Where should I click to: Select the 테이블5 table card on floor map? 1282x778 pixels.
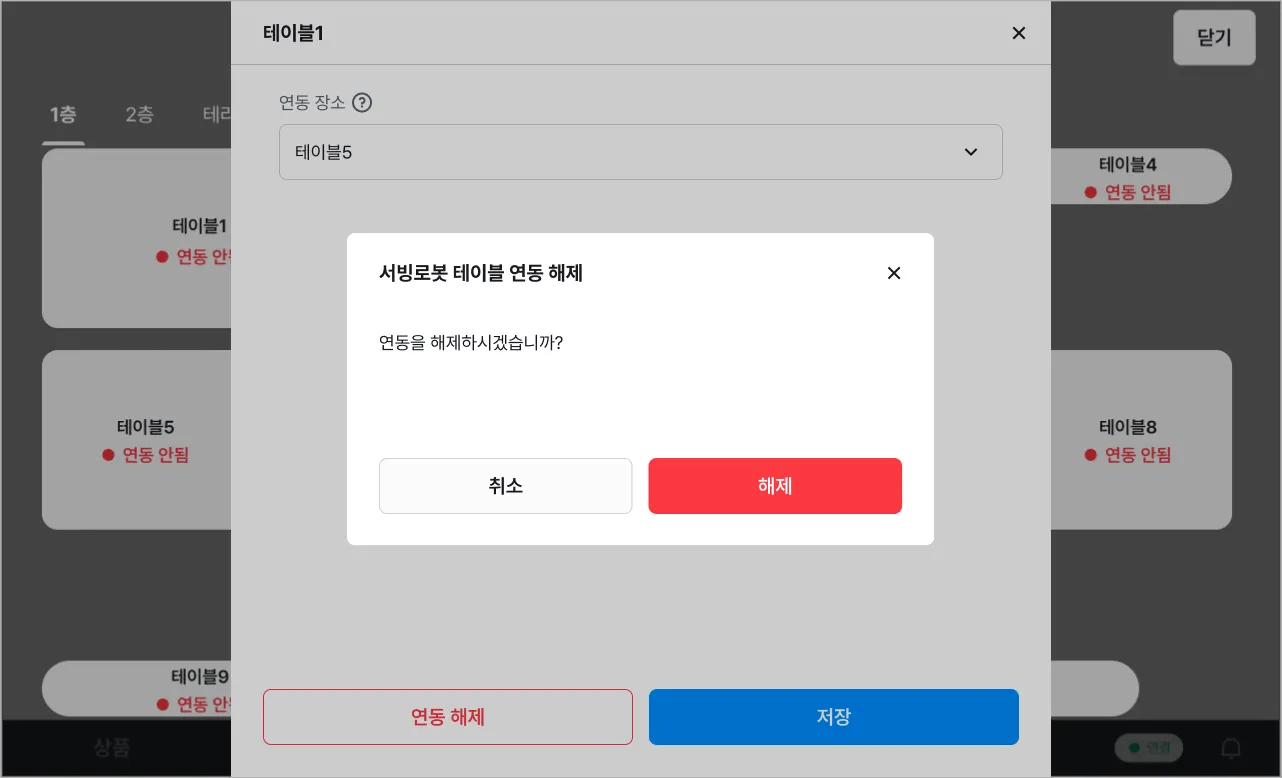137,440
